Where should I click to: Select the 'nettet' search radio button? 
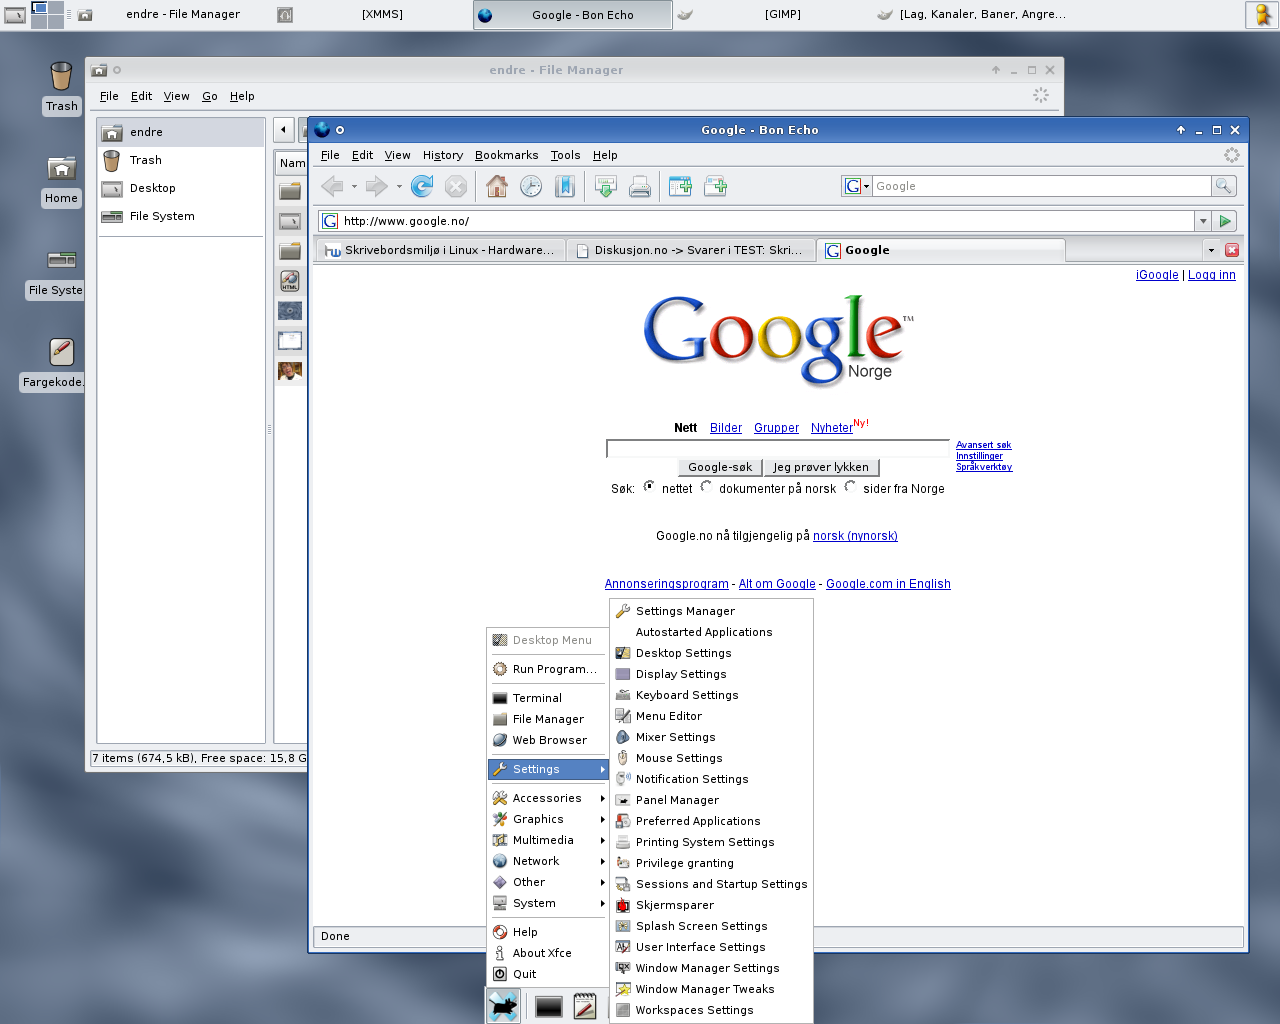[649, 487]
